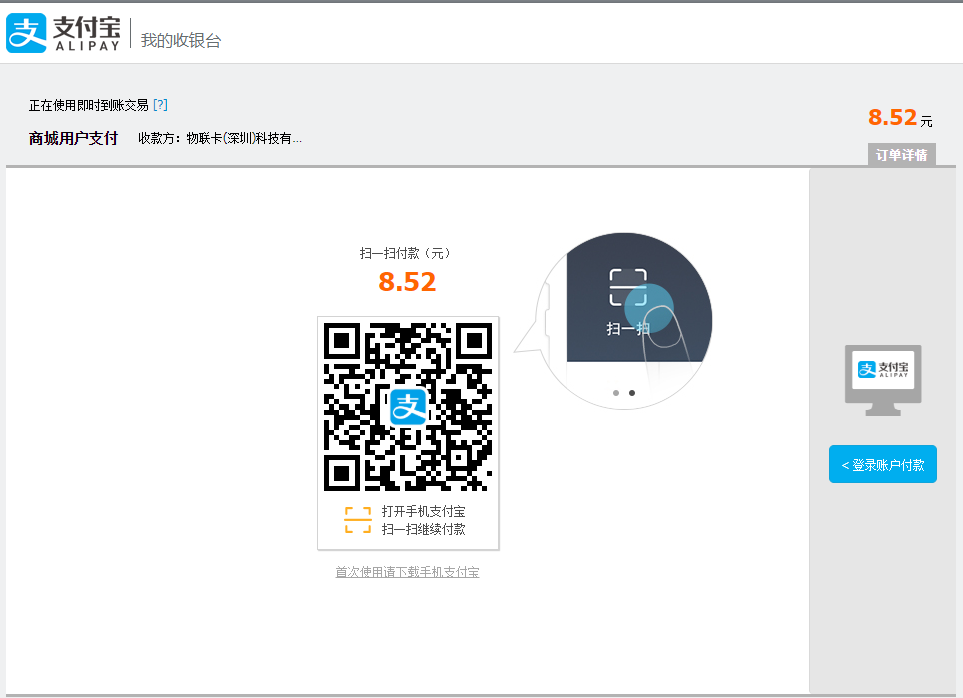This screenshot has width=963, height=698.
Task: Click the orange scan-frame icon below QR code
Action: [x=357, y=520]
